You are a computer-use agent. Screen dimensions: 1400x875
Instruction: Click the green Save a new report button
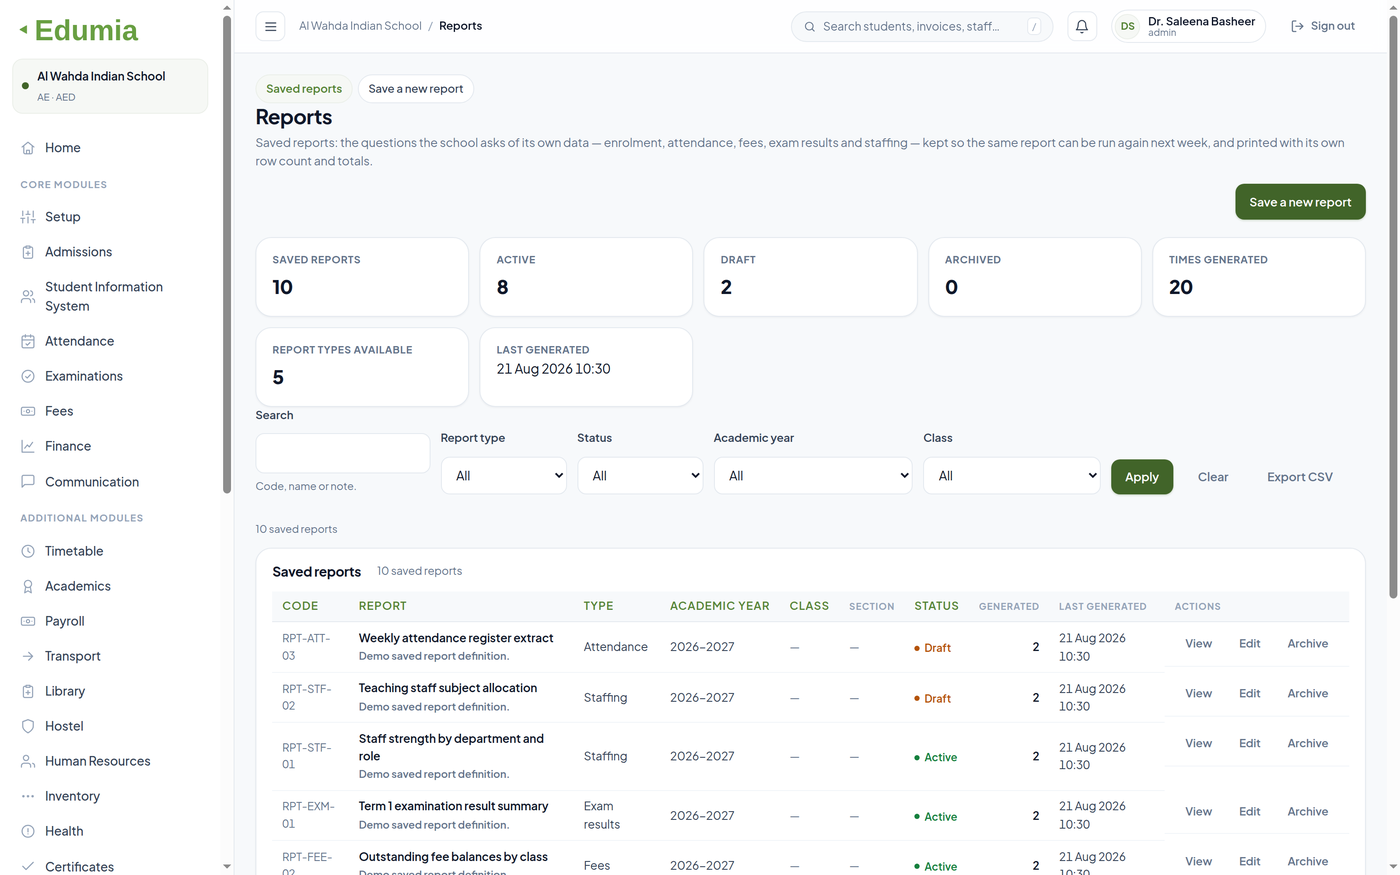[1300, 202]
